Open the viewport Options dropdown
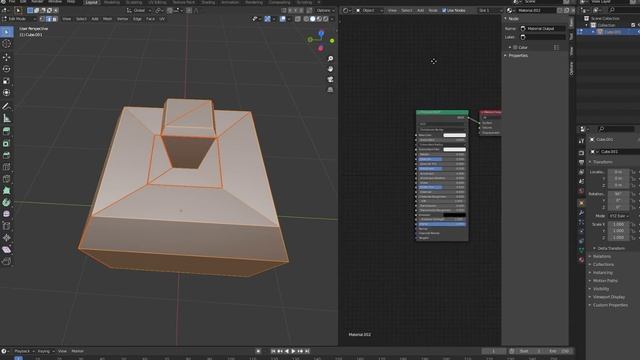This screenshot has width=640, height=360. [325, 10]
